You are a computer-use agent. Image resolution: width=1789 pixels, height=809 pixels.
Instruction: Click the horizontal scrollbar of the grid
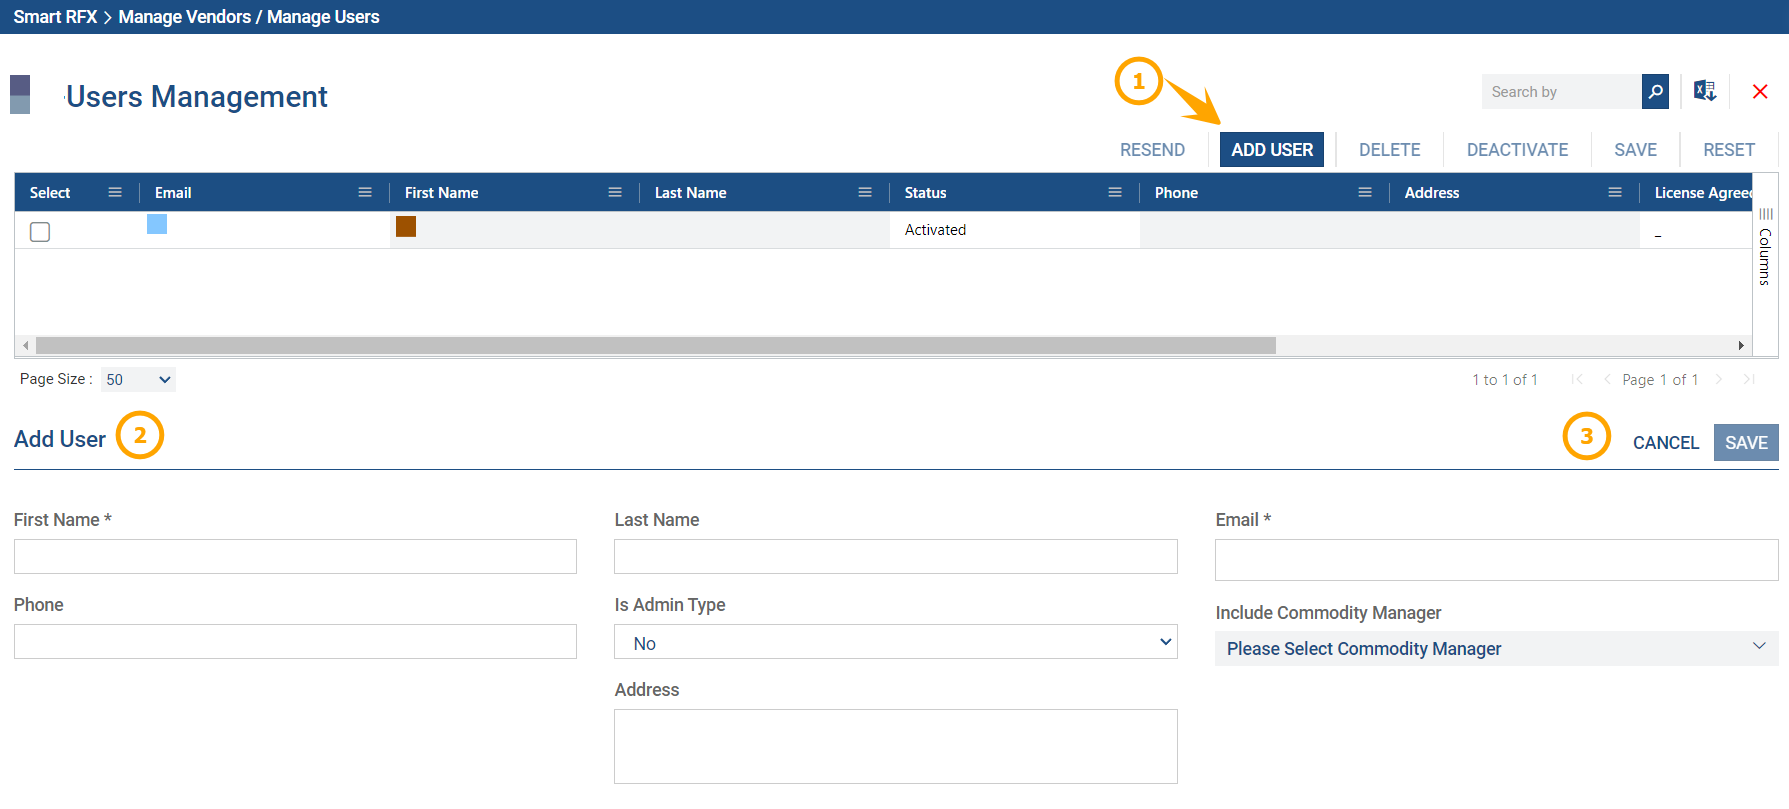(x=655, y=346)
